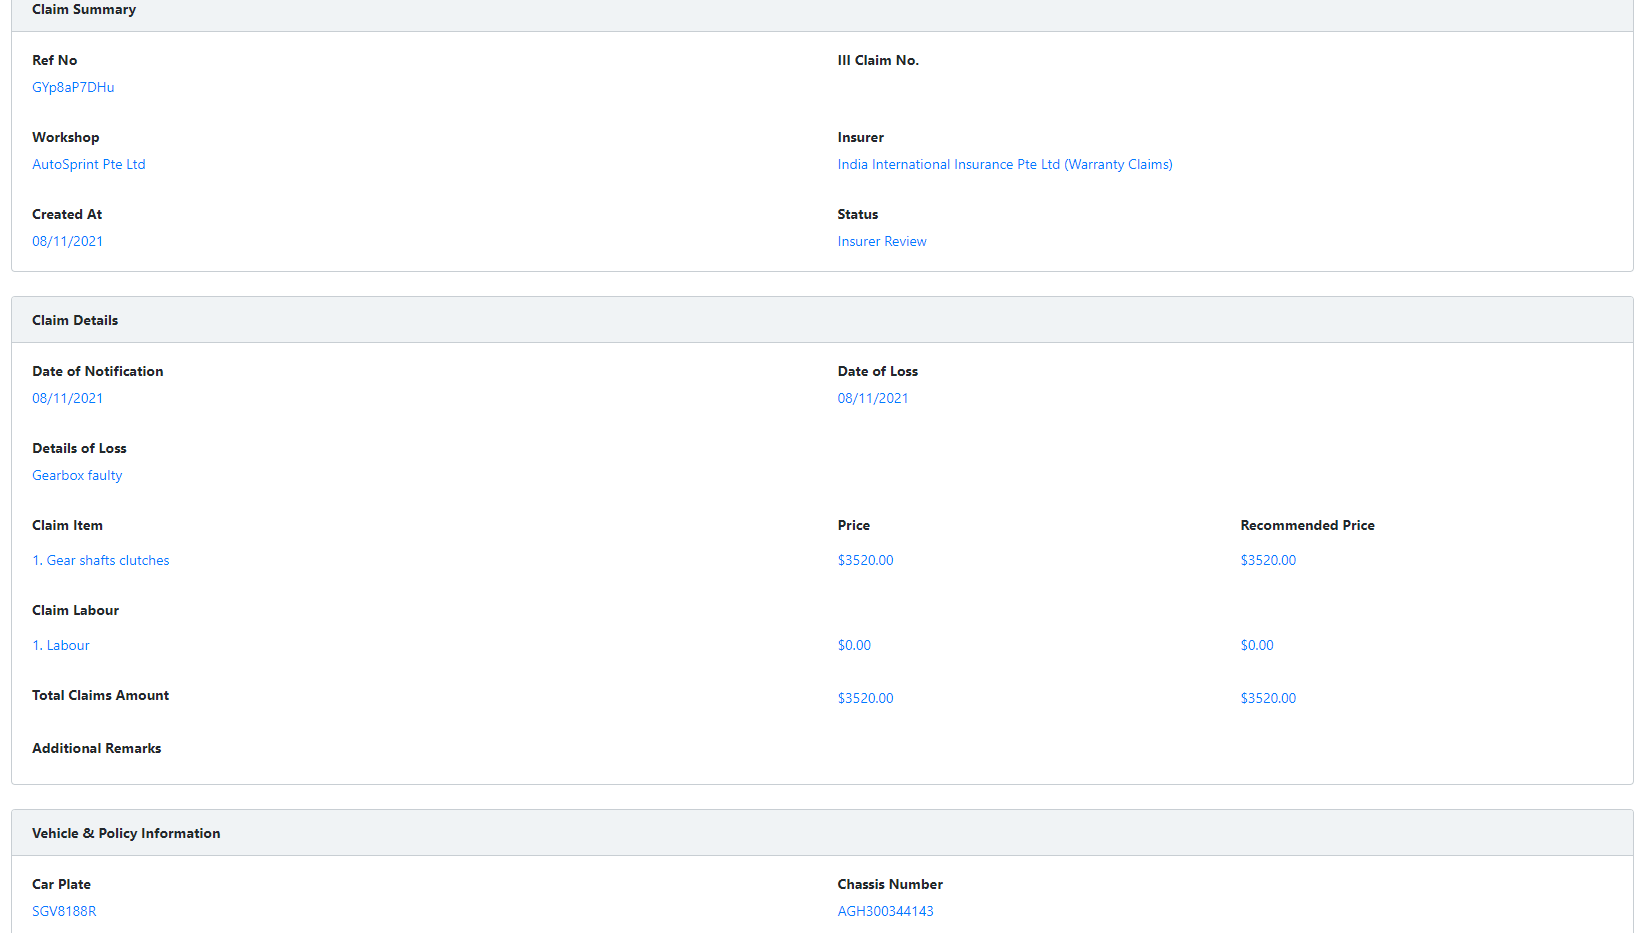Click the Insurer Review status
Image resolution: width=1645 pixels, height=933 pixels.
(x=881, y=241)
